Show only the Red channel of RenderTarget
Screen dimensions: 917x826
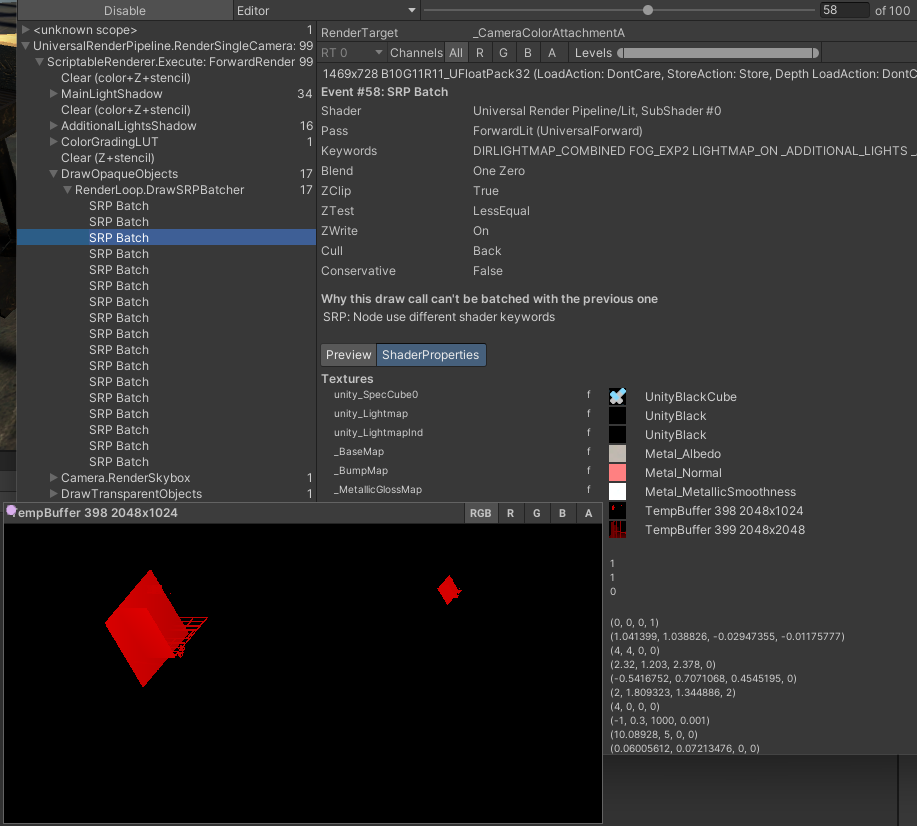[x=480, y=52]
